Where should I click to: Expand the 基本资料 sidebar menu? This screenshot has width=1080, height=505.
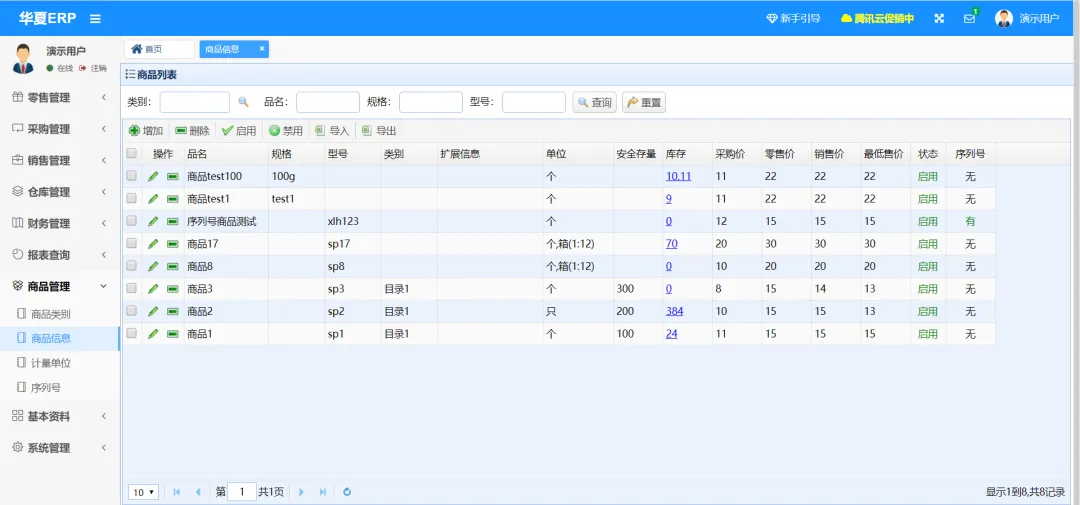(x=60, y=416)
